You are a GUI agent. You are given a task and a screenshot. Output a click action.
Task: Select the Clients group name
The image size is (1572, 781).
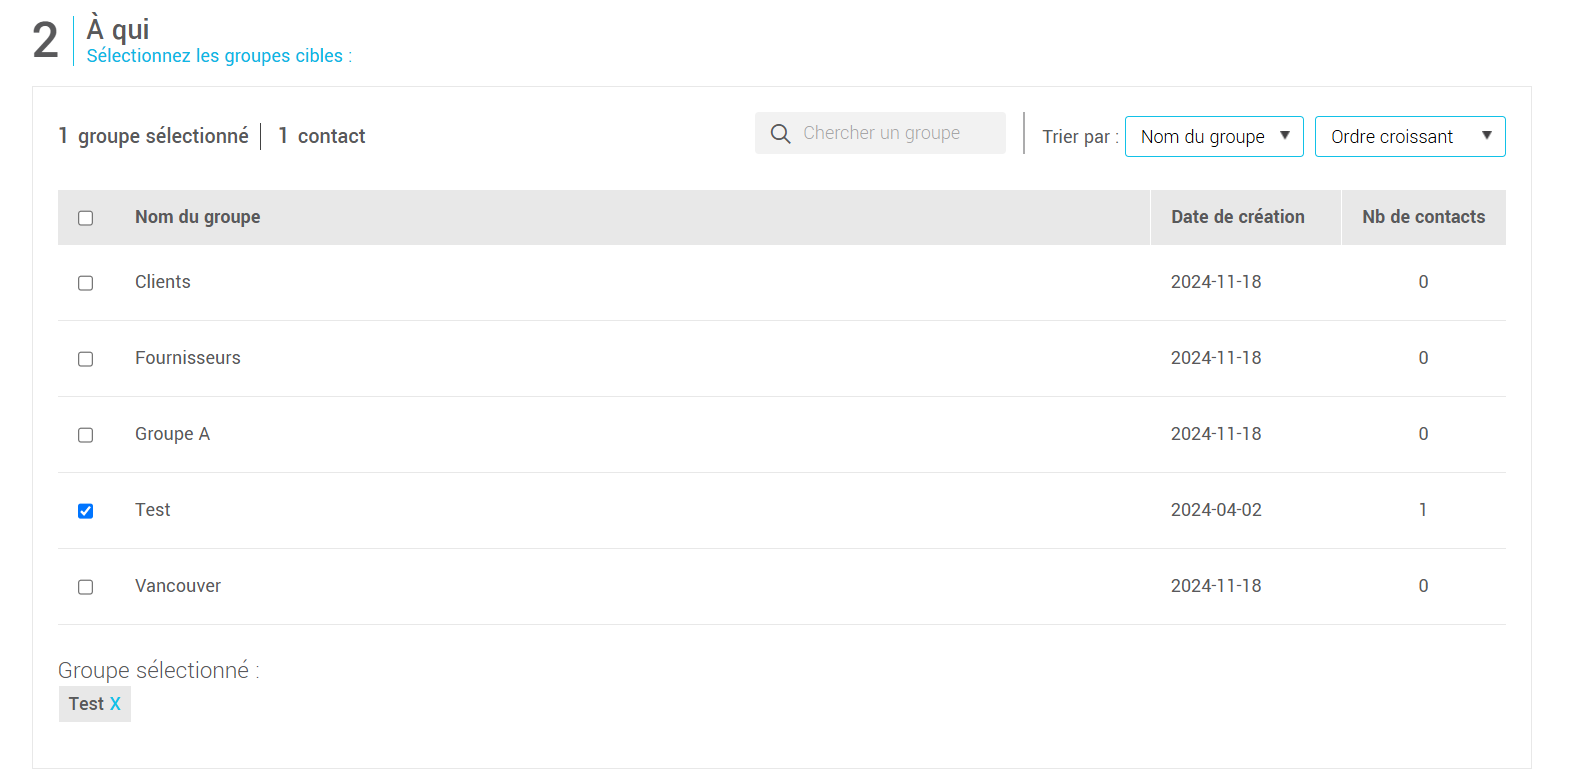point(163,282)
